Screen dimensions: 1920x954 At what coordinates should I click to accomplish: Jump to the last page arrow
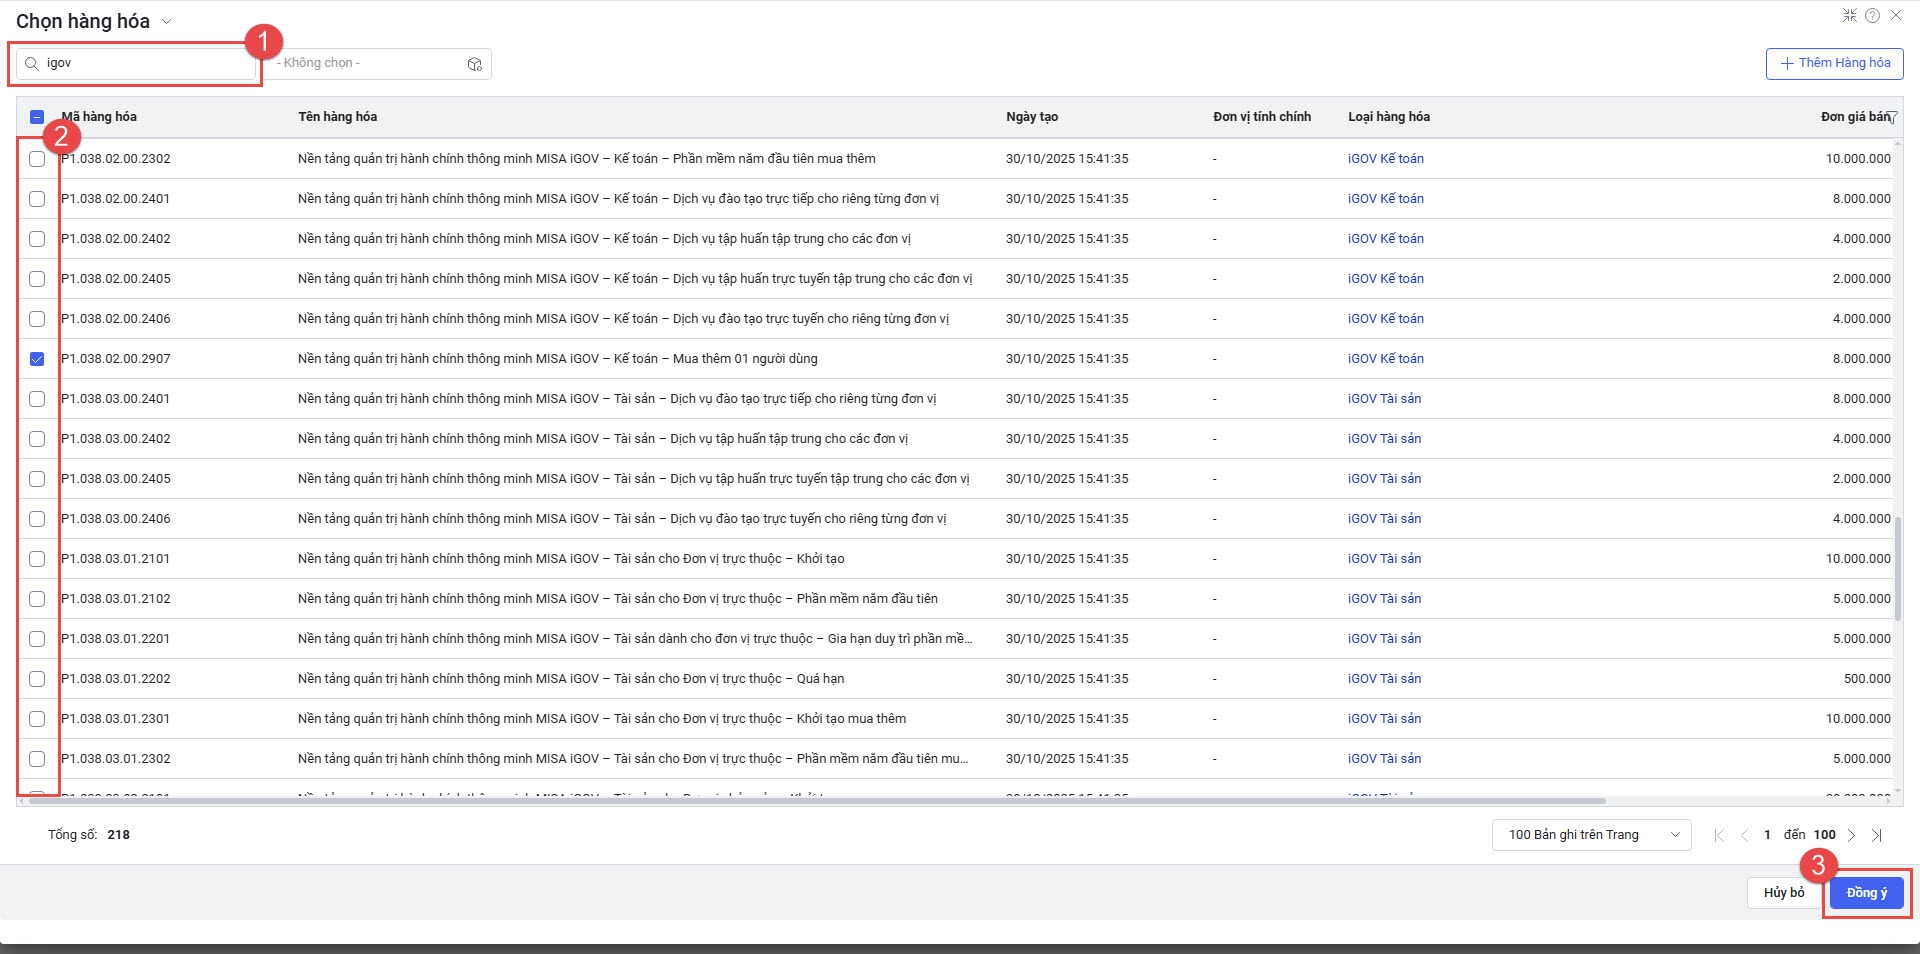click(x=1877, y=835)
